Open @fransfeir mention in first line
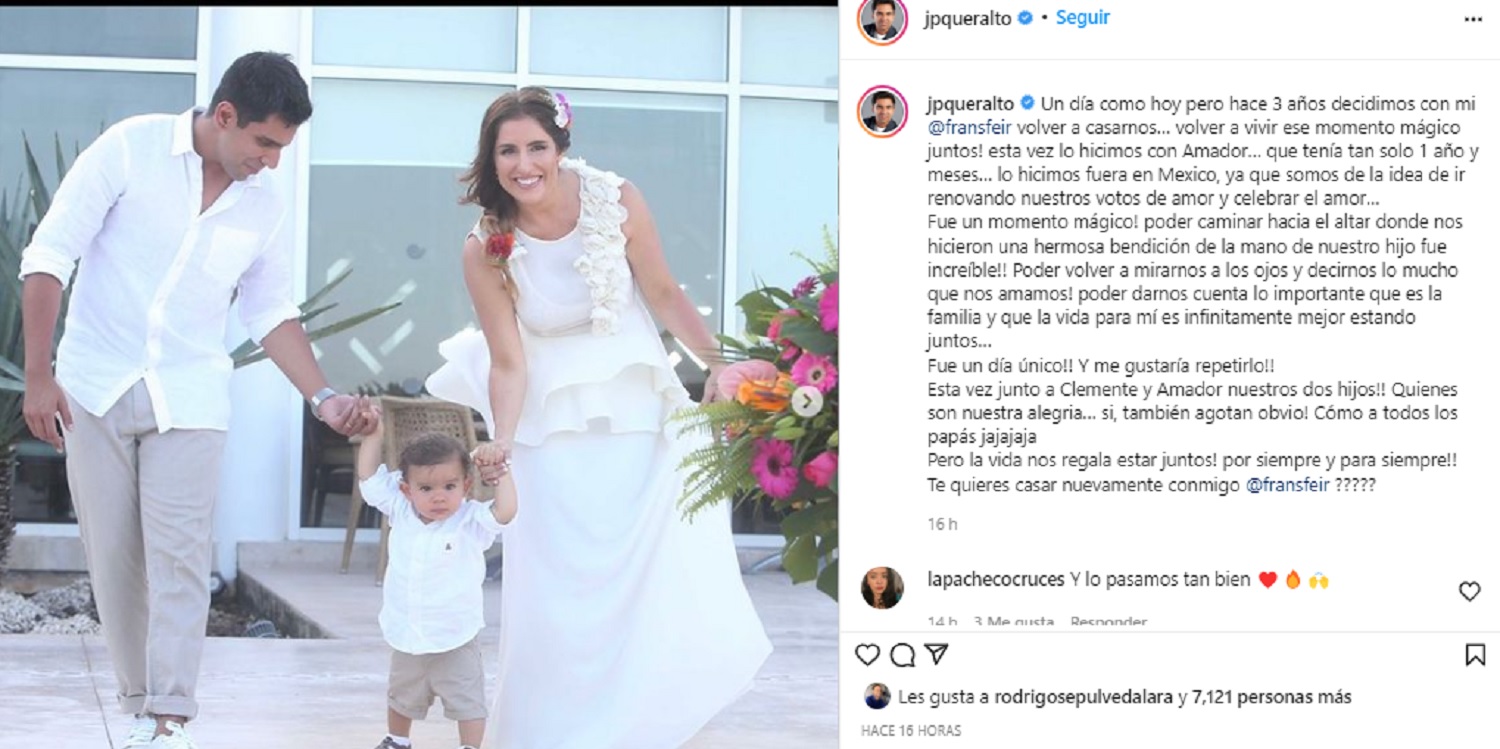Image resolution: width=1500 pixels, height=749 pixels. pyautogui.click(x=969, y=128)
